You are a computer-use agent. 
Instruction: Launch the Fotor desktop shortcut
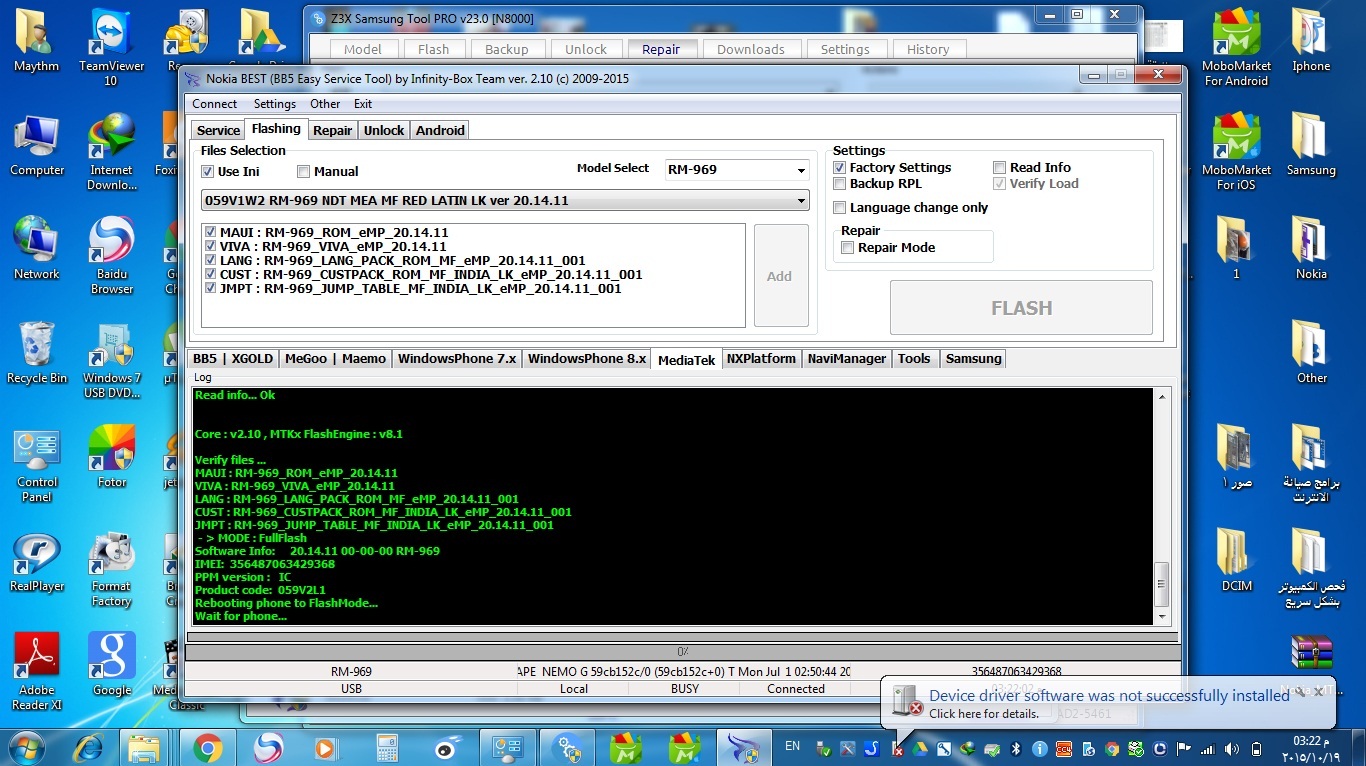[112, 457]
